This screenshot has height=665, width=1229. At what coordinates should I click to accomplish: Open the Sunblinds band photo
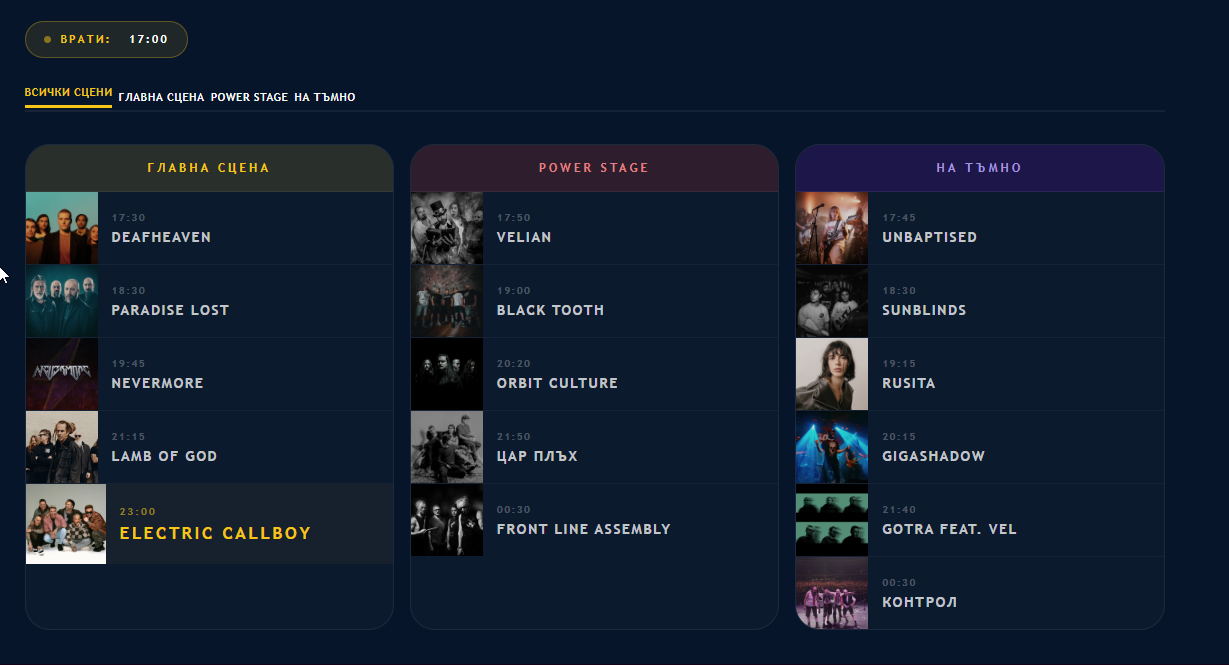tap(832, 301)
